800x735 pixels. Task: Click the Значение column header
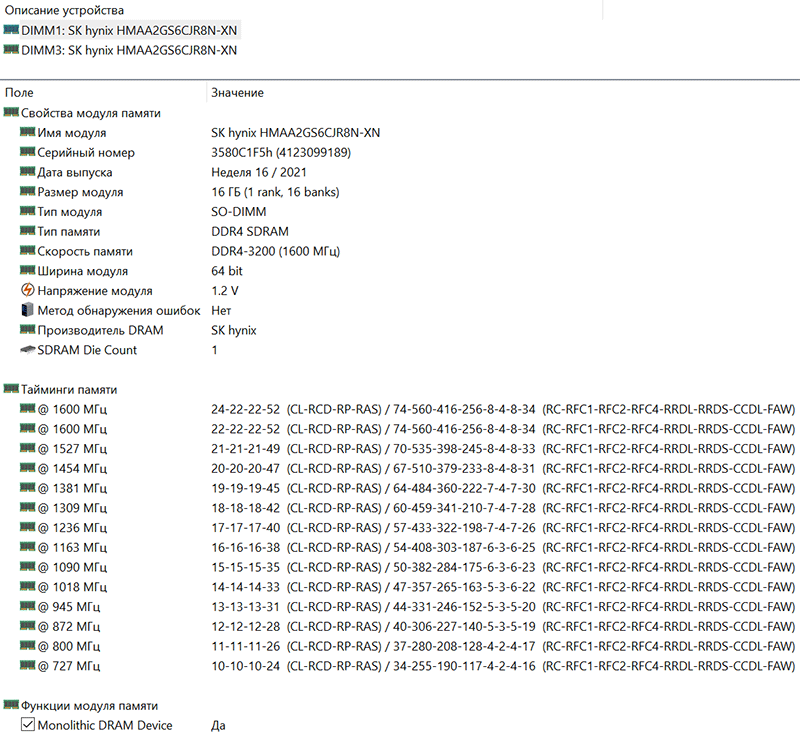coord(238,93)
